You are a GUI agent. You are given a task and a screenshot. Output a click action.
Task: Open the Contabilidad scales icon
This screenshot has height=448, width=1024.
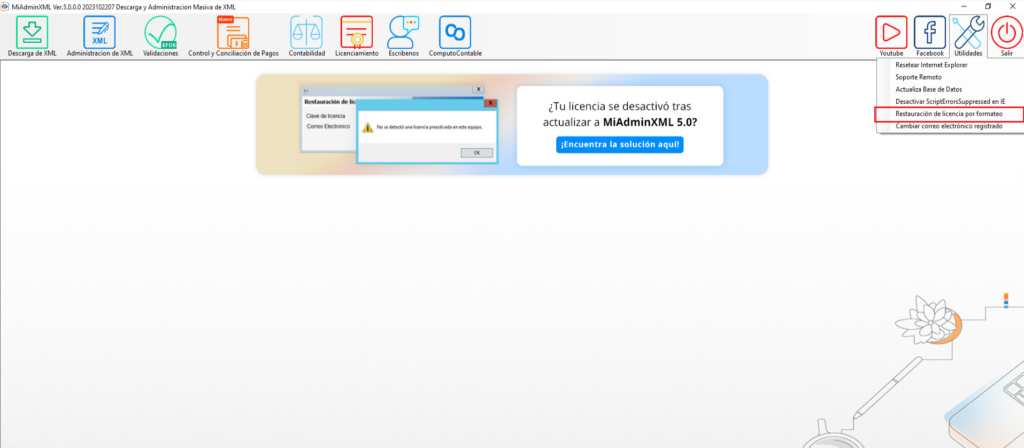(306, 36)
